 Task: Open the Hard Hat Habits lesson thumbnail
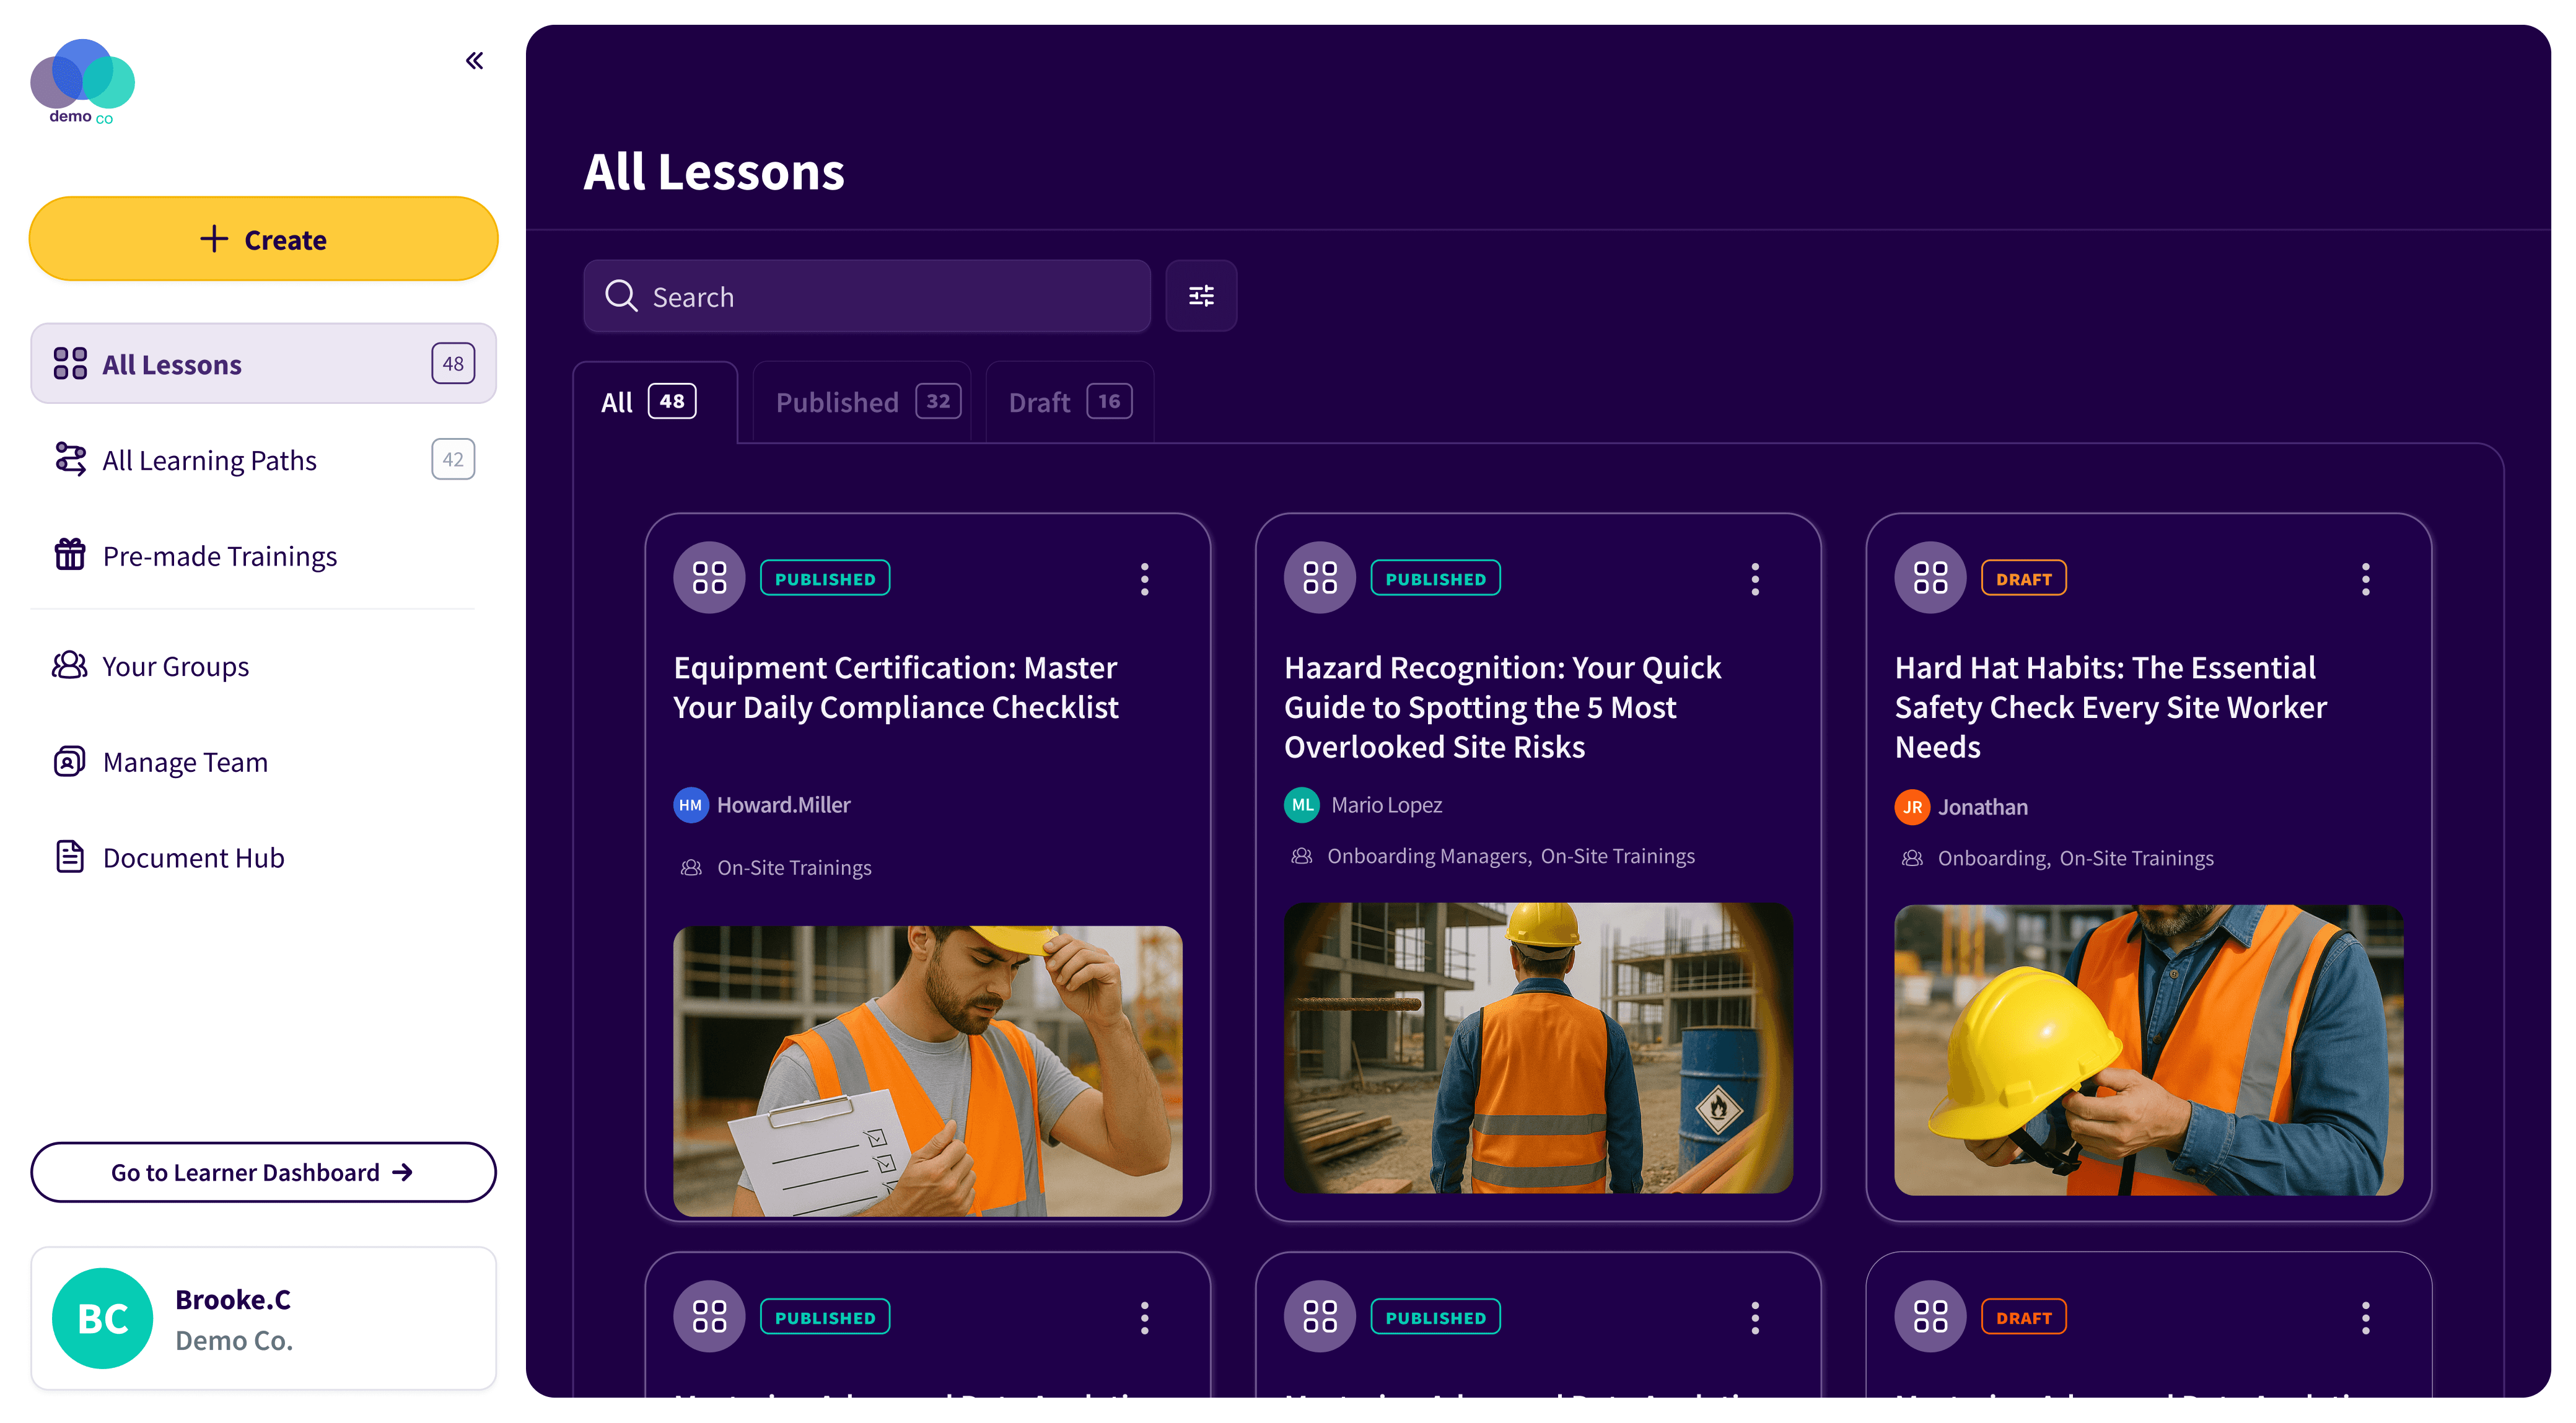click(2149, 1050)
